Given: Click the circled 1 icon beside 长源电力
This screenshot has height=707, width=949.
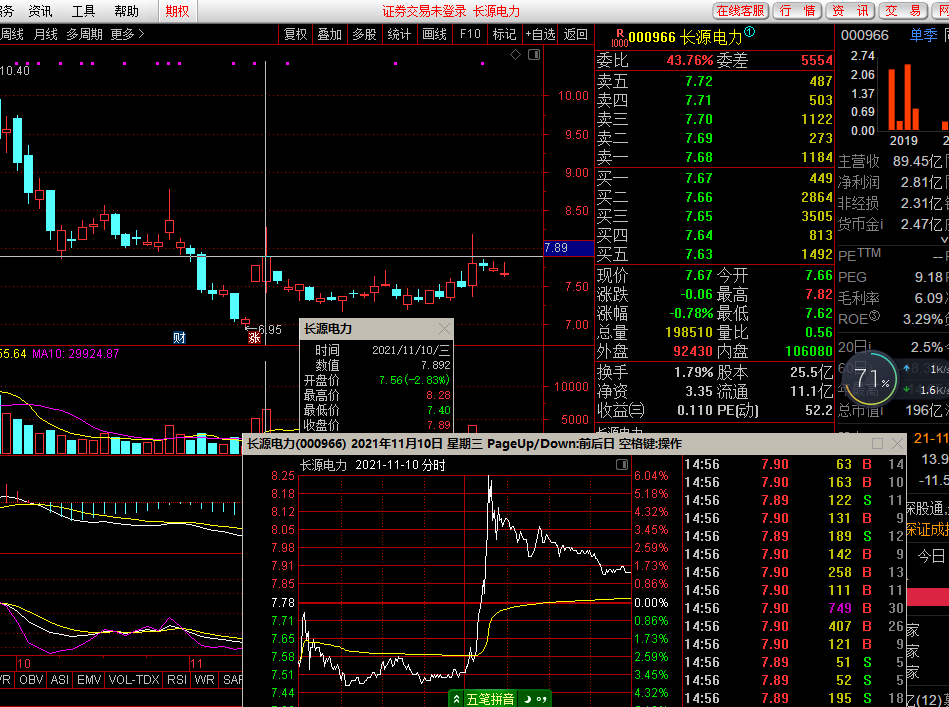Looking at the screenshot, I should (x=749, y=31).
